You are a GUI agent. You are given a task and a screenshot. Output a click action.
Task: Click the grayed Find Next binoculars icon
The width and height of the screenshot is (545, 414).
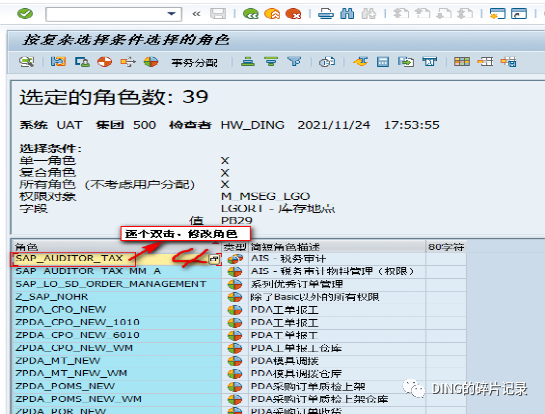click(369, 14)
